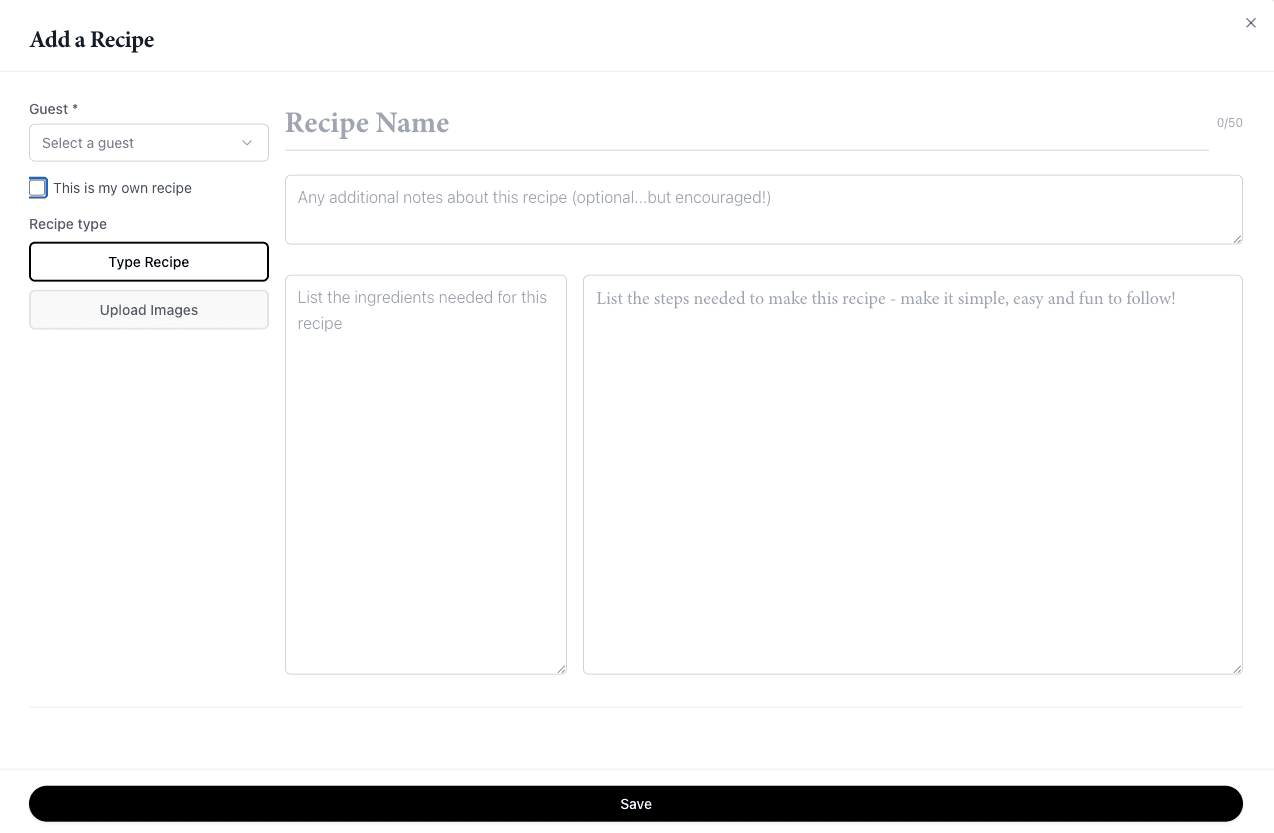Enable the "This is my own recipe" checkbox
This screenshot has width=1274, height=833.
point(38,187)
